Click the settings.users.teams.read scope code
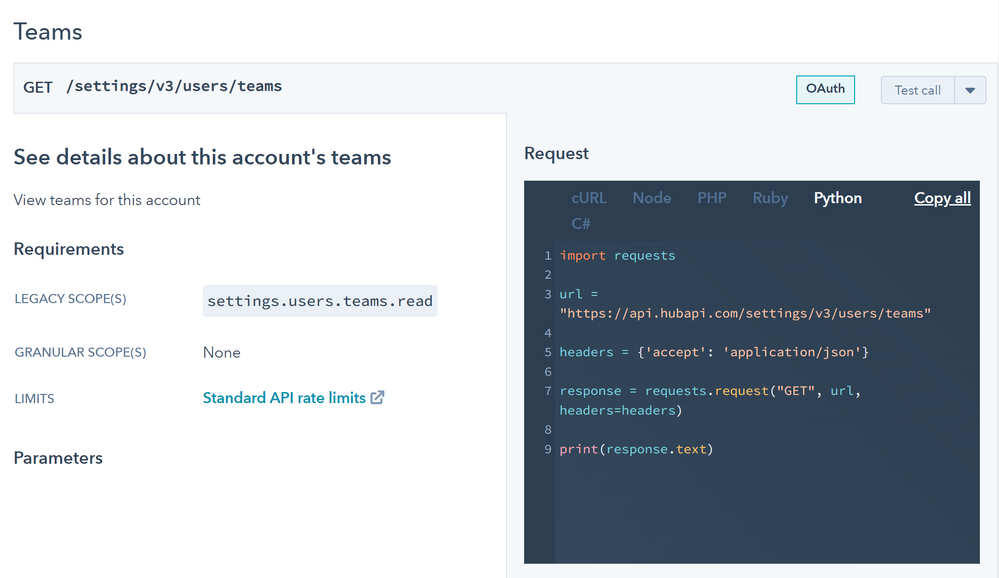The width and height of the screenshot is (999, 578). tap(320, 301)
